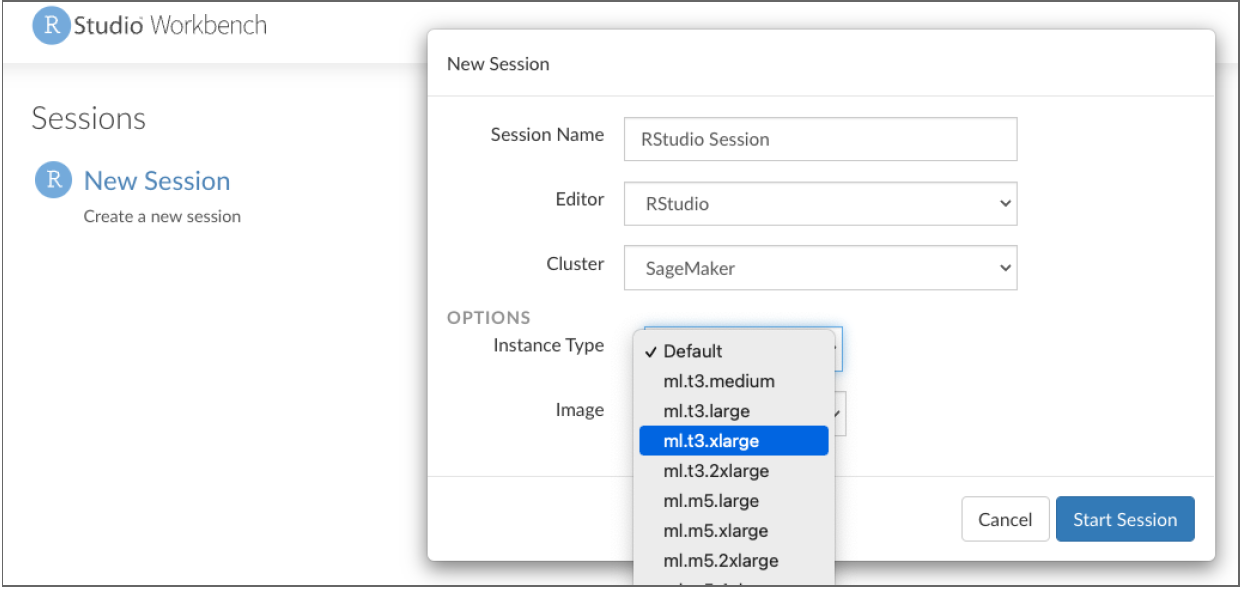Pick the ml.t3.large instance type

pos(706,411)
